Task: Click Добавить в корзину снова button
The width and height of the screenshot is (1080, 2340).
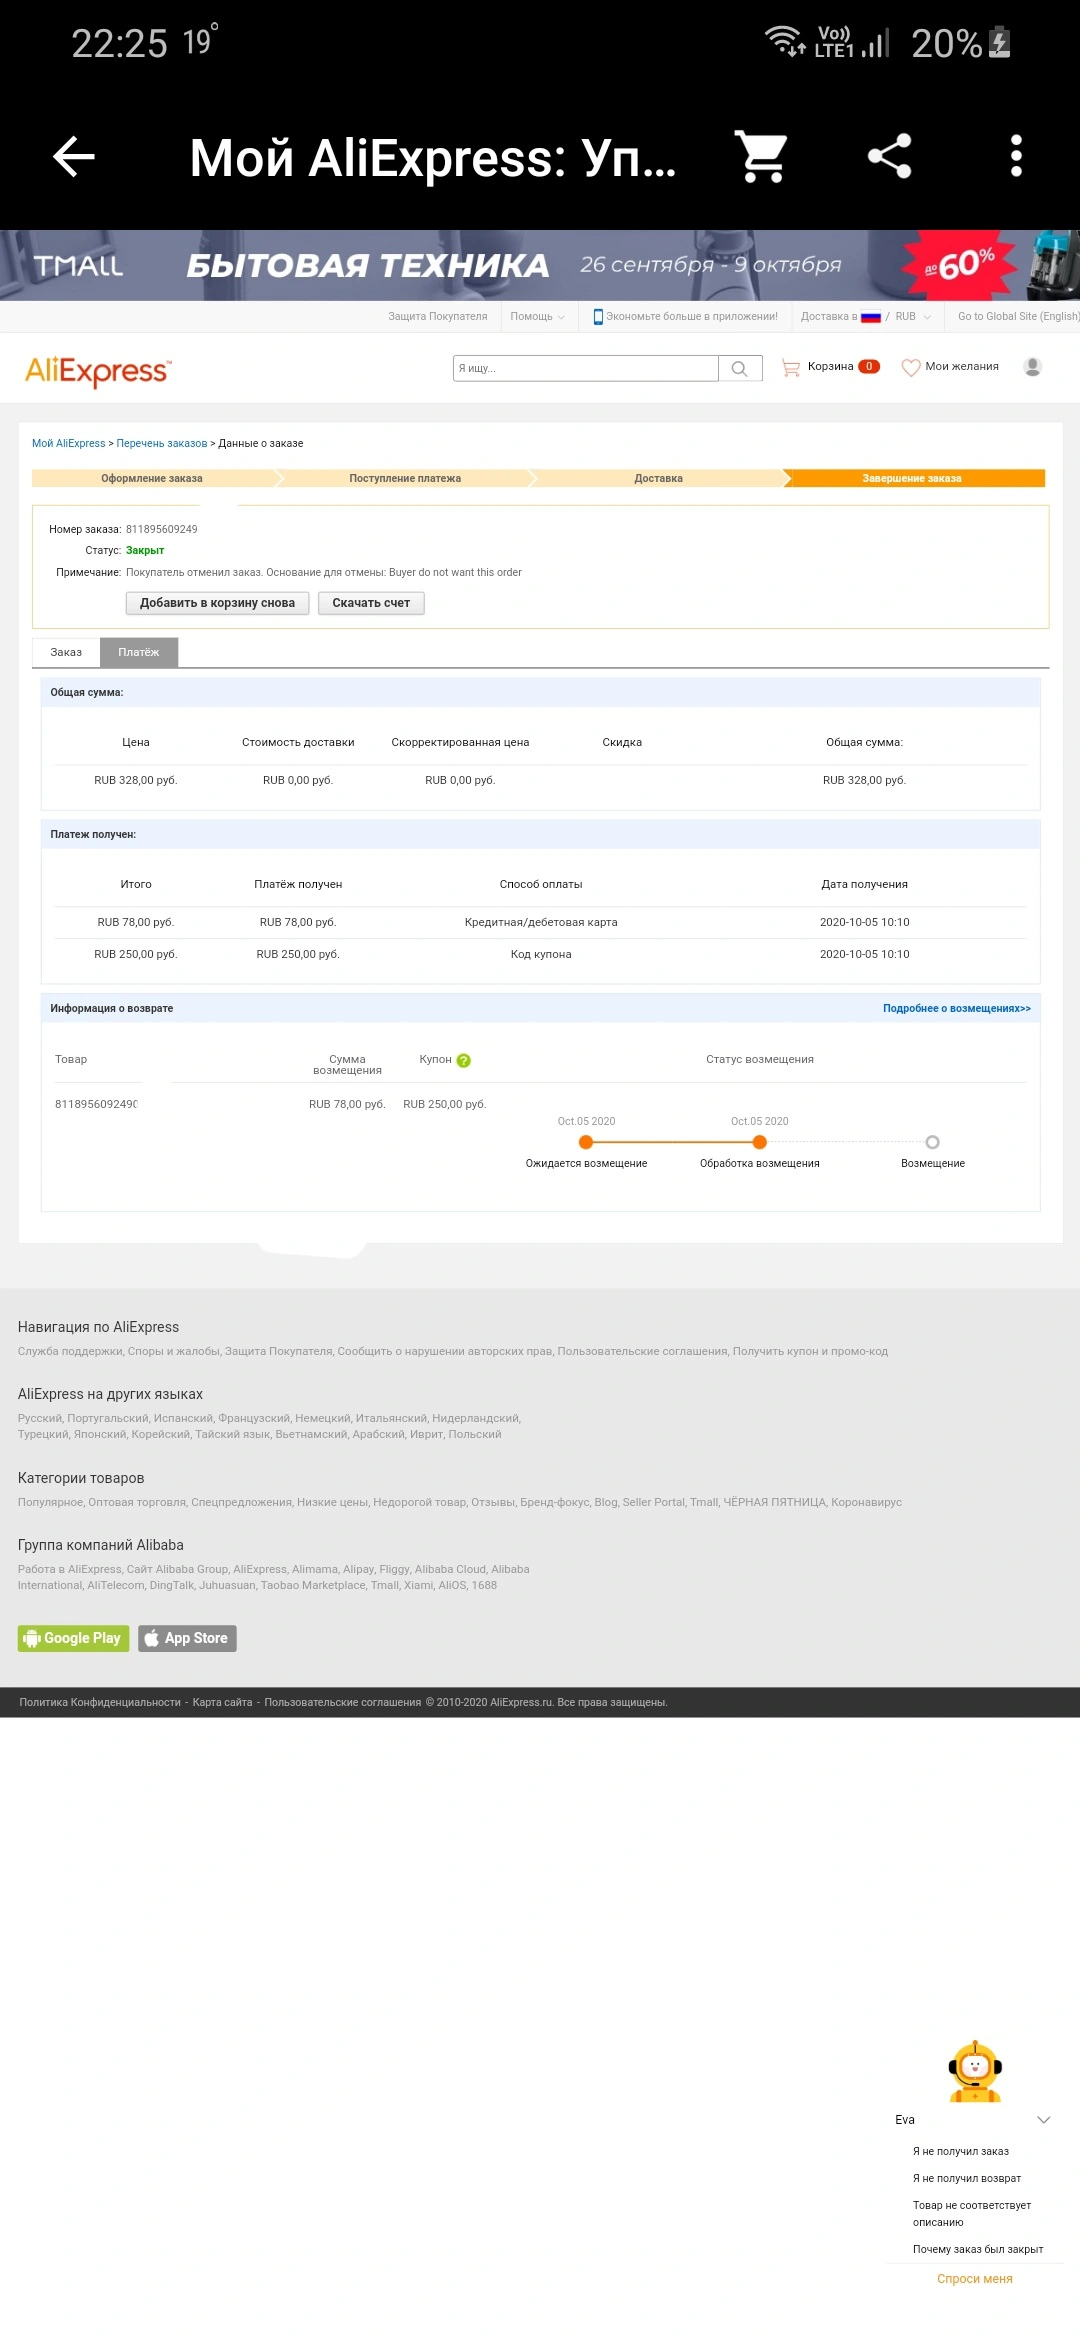Action: [x=217, y=603]
